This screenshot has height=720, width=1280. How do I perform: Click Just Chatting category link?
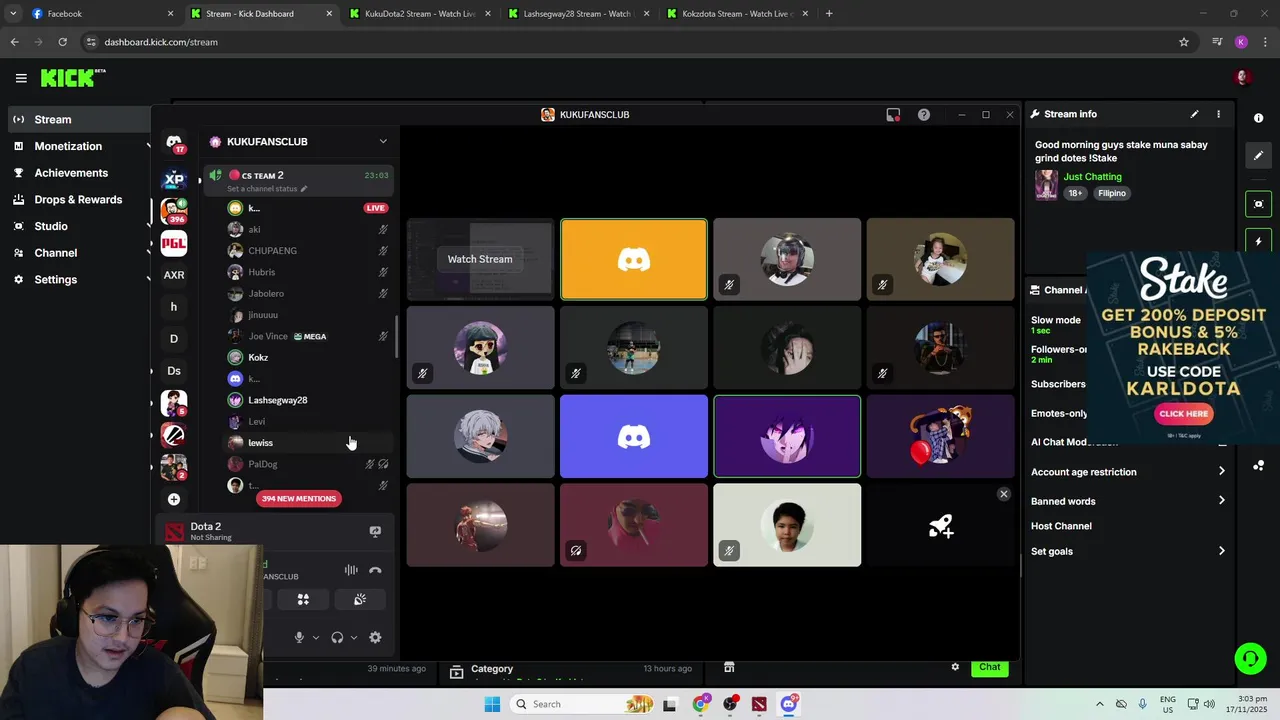click(x=1092, y=177)
